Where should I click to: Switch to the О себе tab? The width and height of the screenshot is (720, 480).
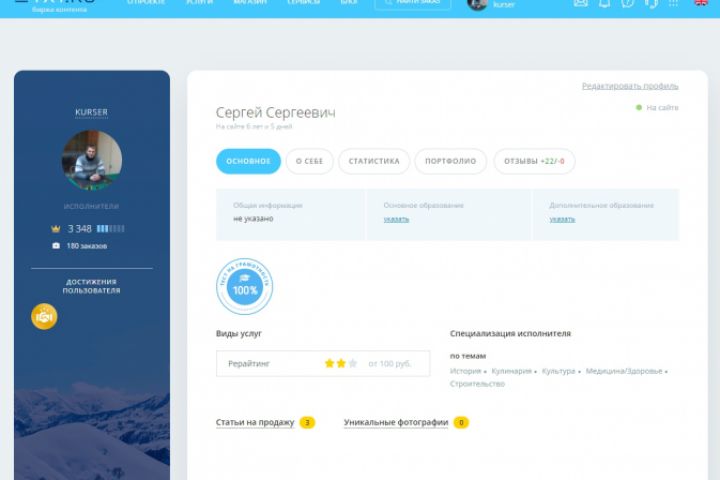(309, 161)
